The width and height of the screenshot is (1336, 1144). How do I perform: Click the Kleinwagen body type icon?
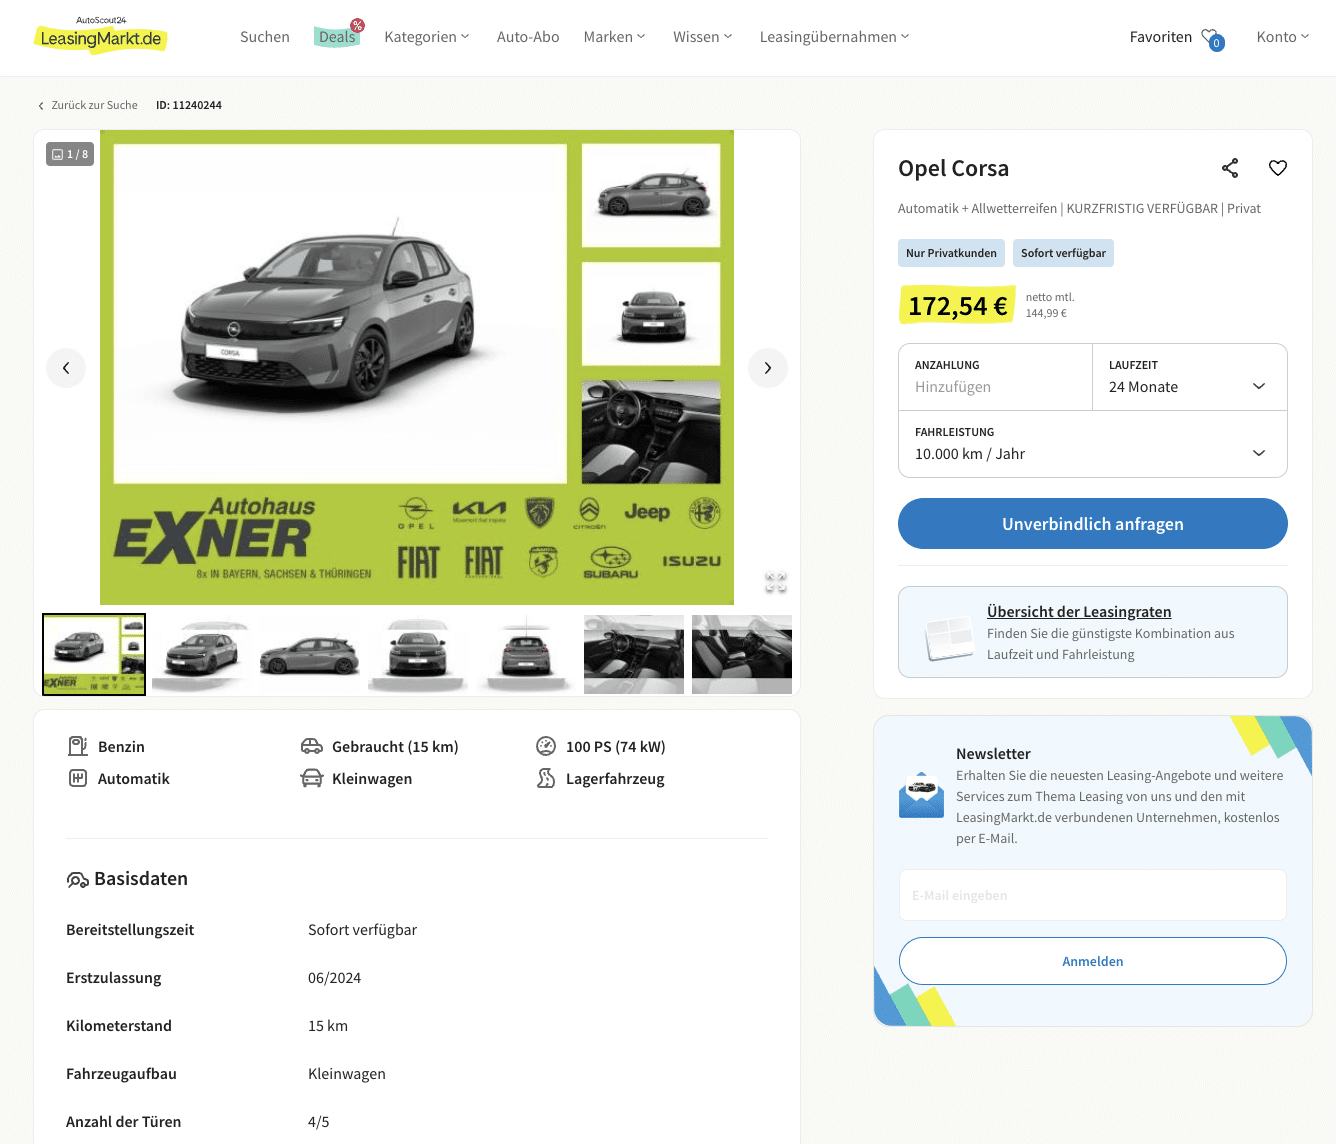[312, 778]
